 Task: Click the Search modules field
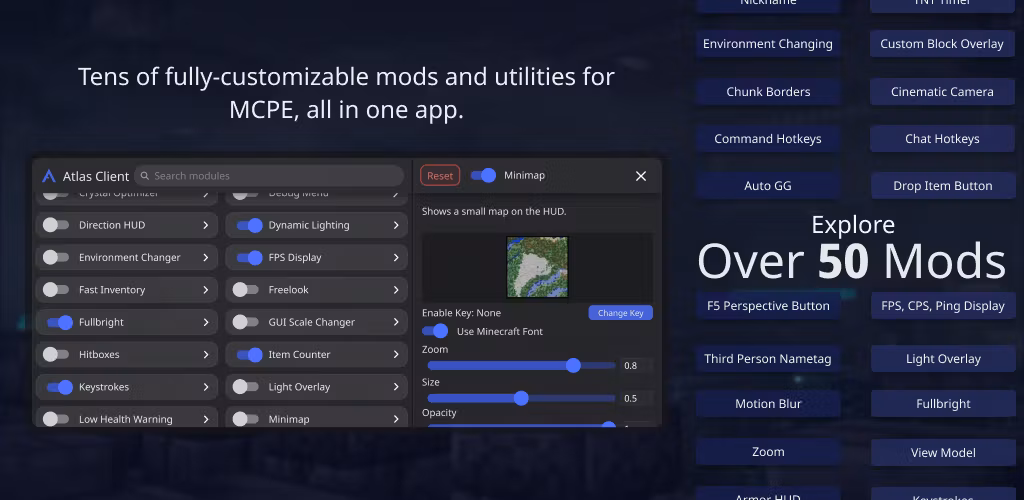269,176
